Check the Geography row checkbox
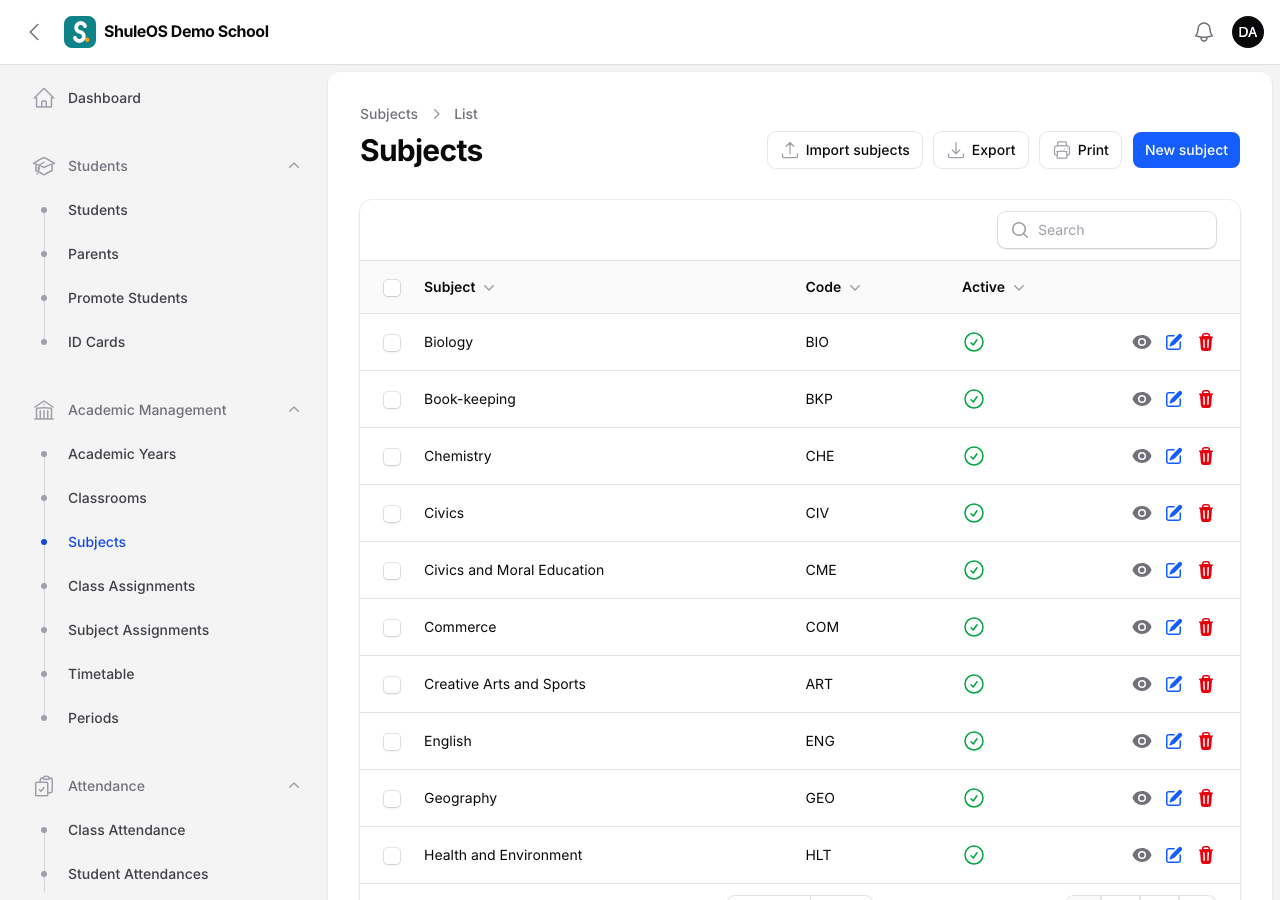 coord(392,799)
